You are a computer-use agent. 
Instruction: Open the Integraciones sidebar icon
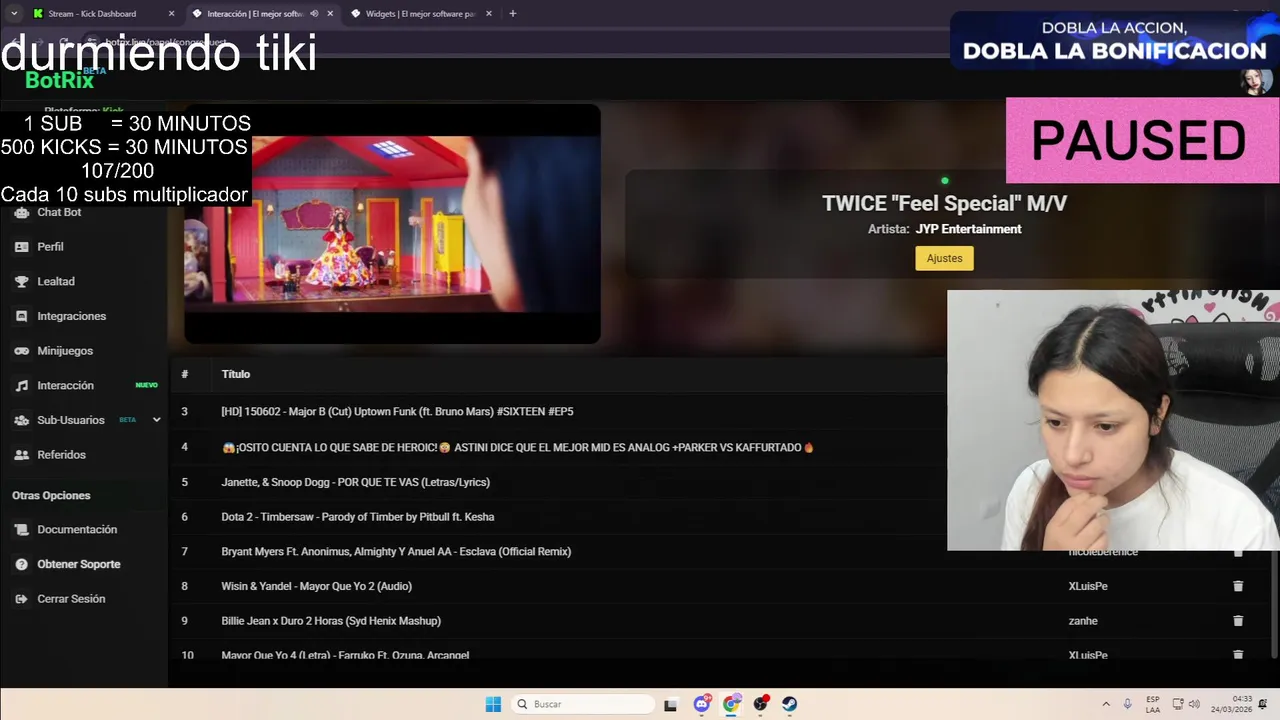21,316
